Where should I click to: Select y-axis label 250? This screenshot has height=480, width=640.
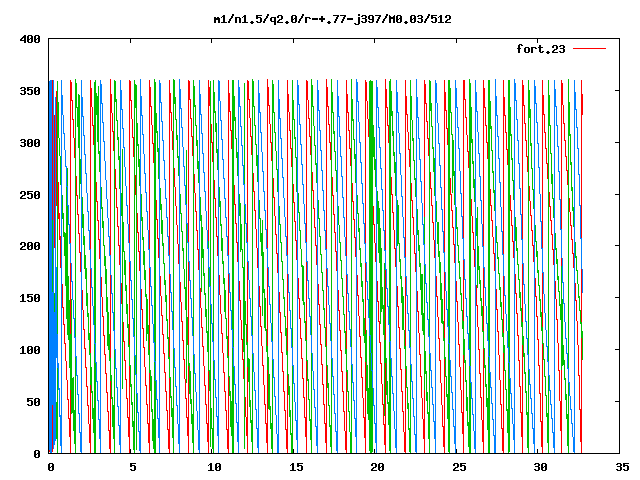[x=30, y=195]
